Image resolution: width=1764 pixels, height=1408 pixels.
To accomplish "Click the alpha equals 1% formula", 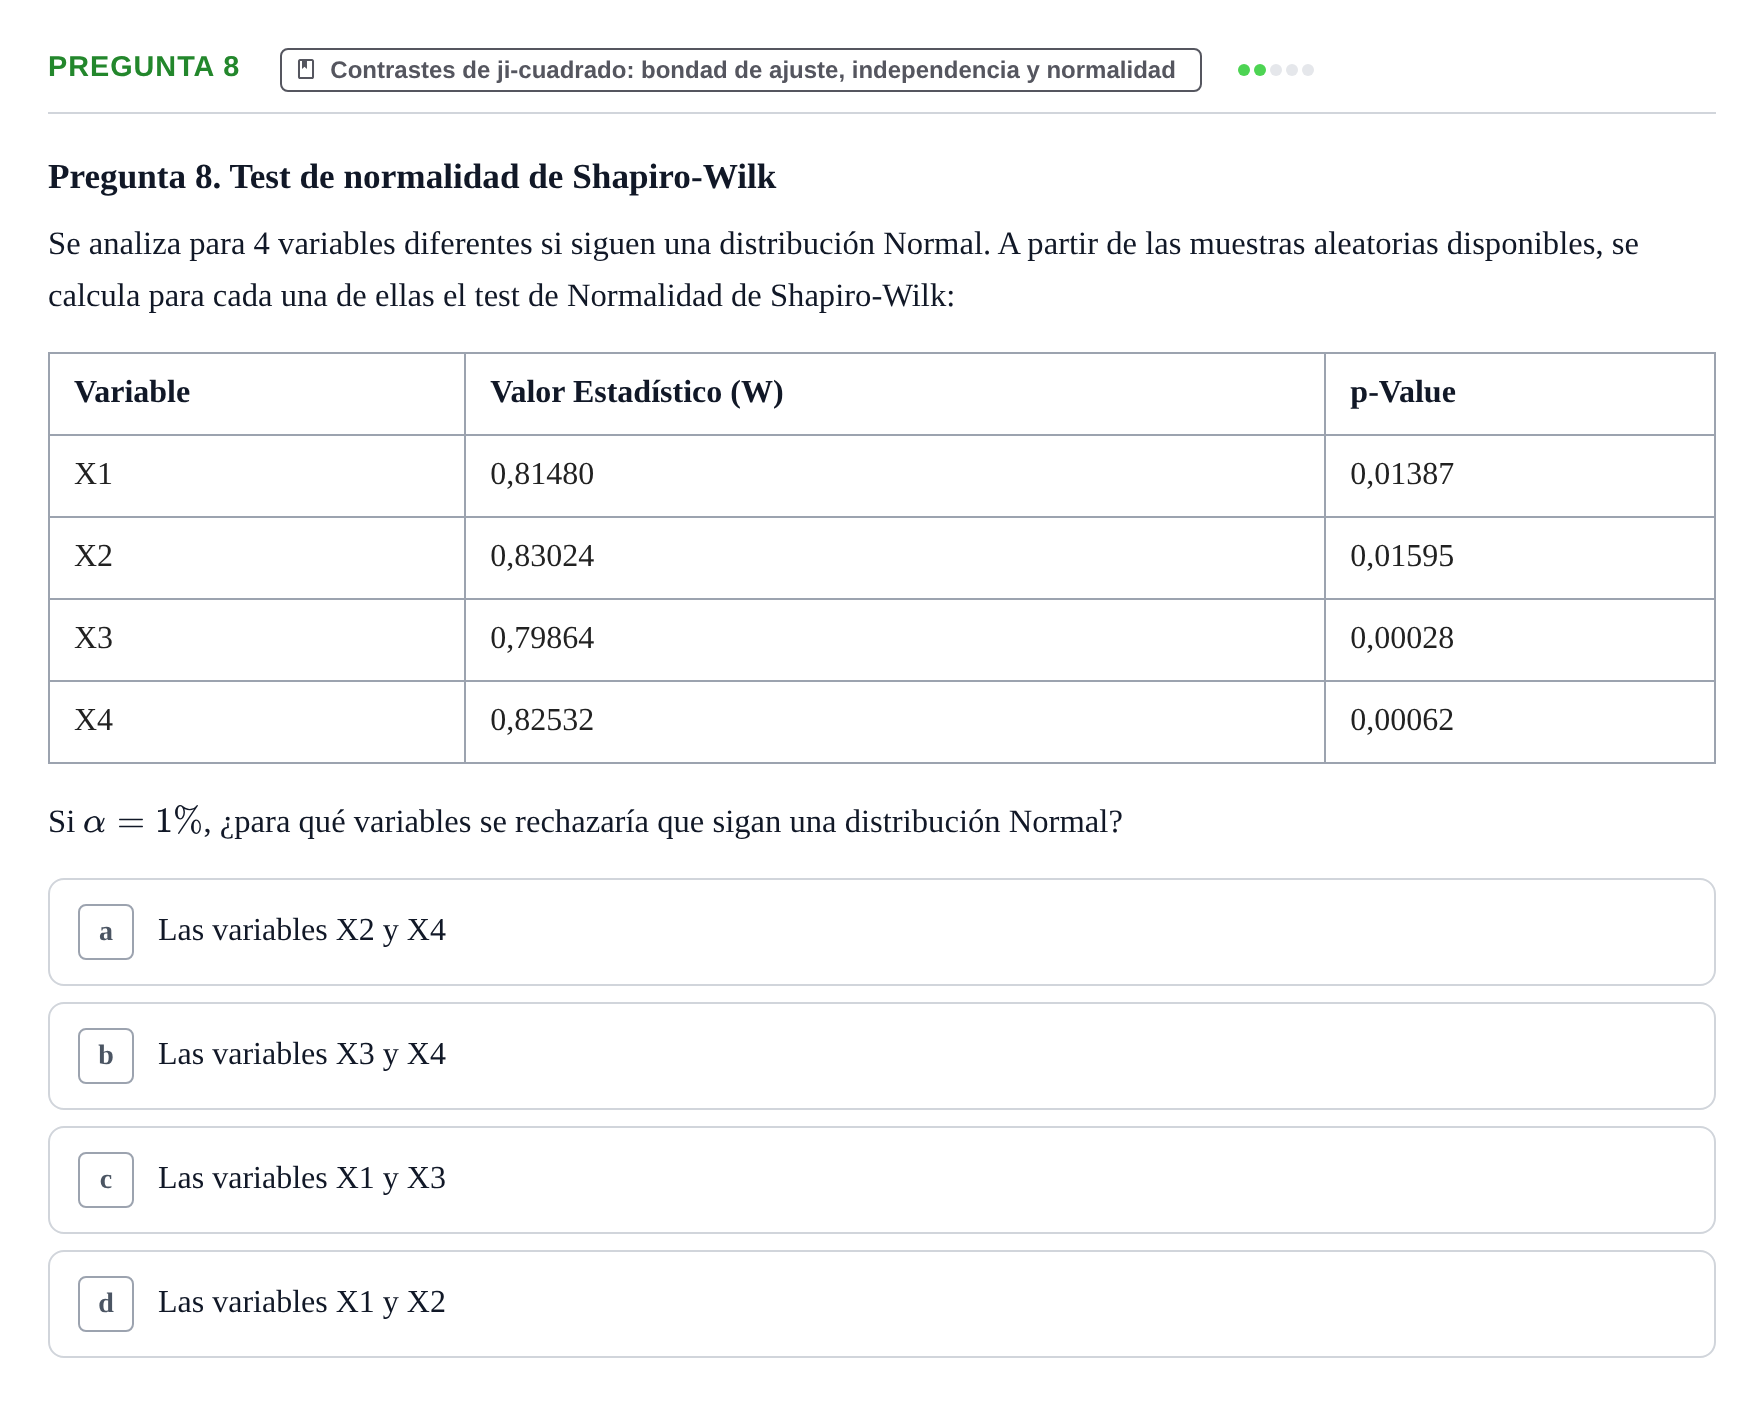I will pyautogui.click(x=143, y=821).
